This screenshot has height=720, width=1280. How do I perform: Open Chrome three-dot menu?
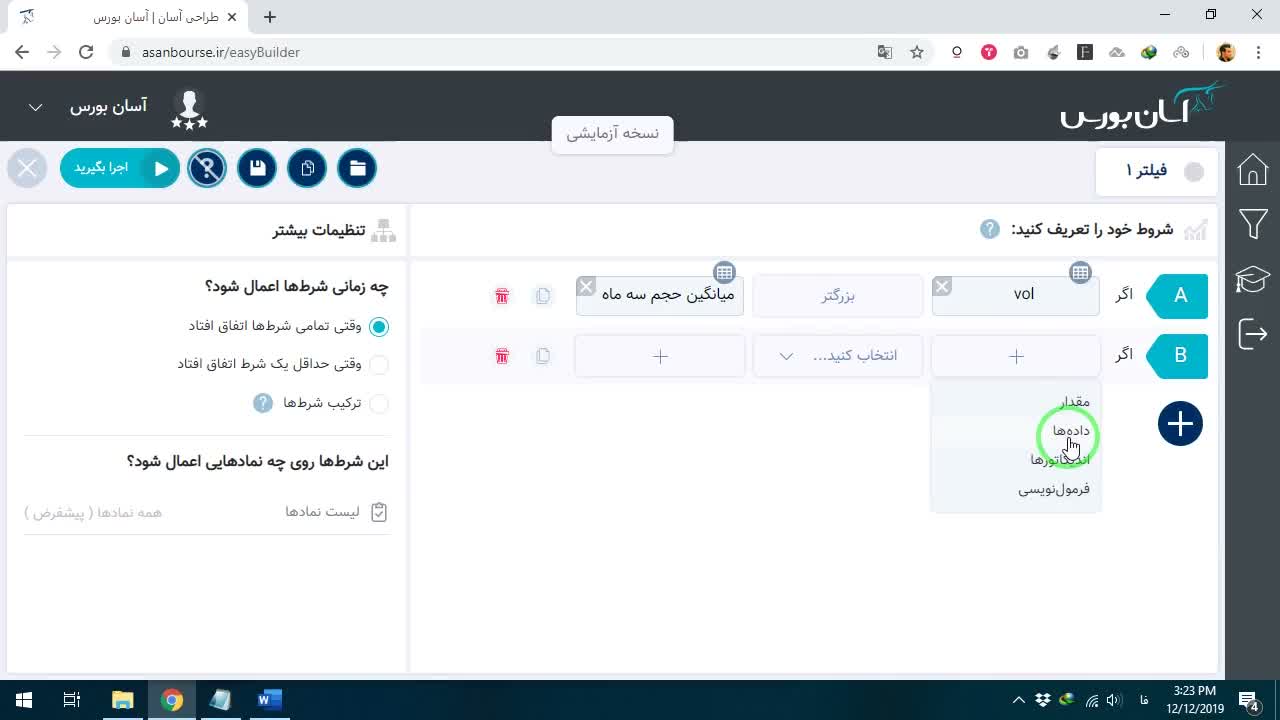pyautogui.click(x=1258, y=52)
